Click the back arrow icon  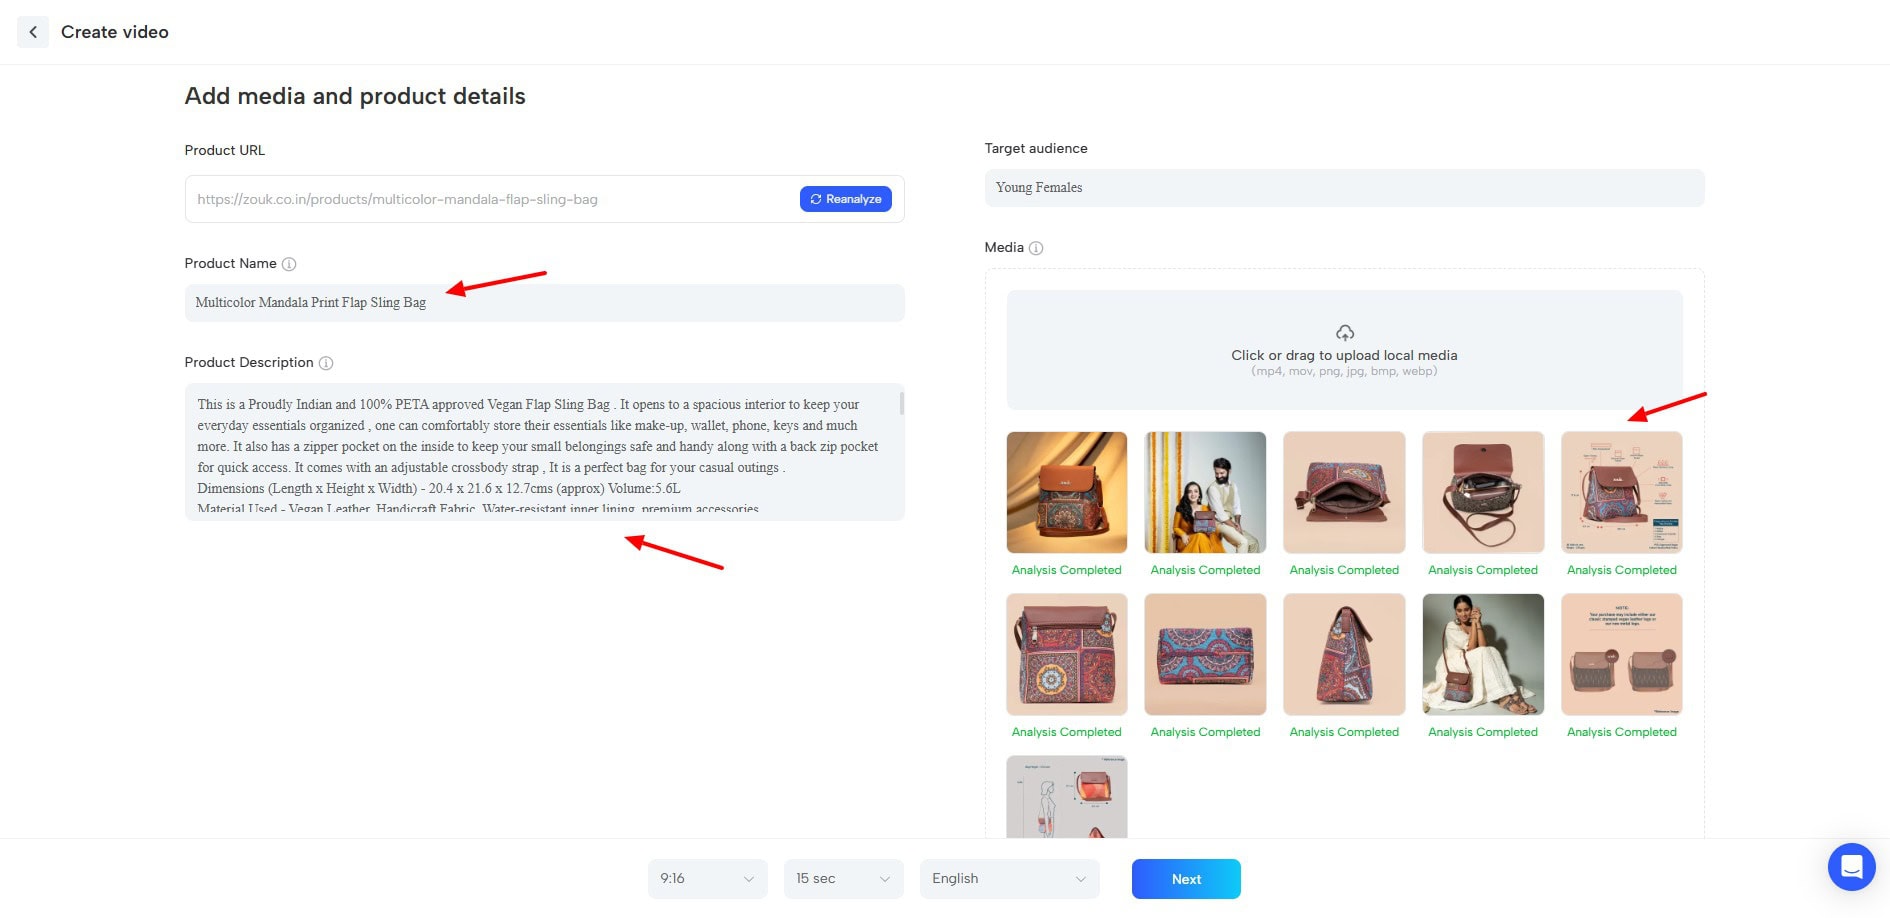pos(33,32)
